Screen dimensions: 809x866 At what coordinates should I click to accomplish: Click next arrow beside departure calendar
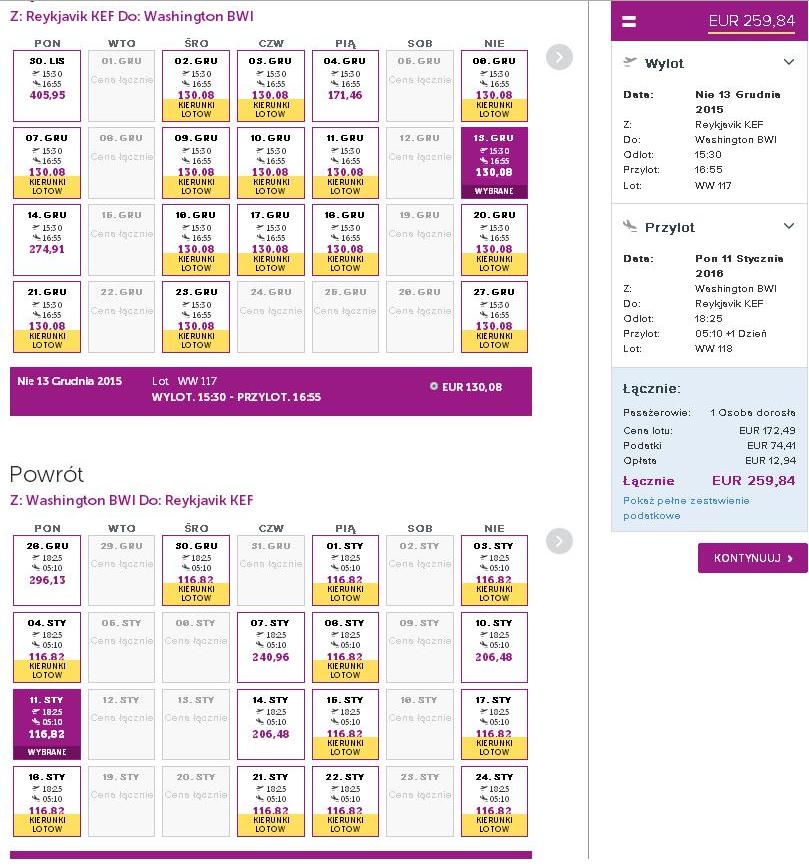[x=559, y=57]
